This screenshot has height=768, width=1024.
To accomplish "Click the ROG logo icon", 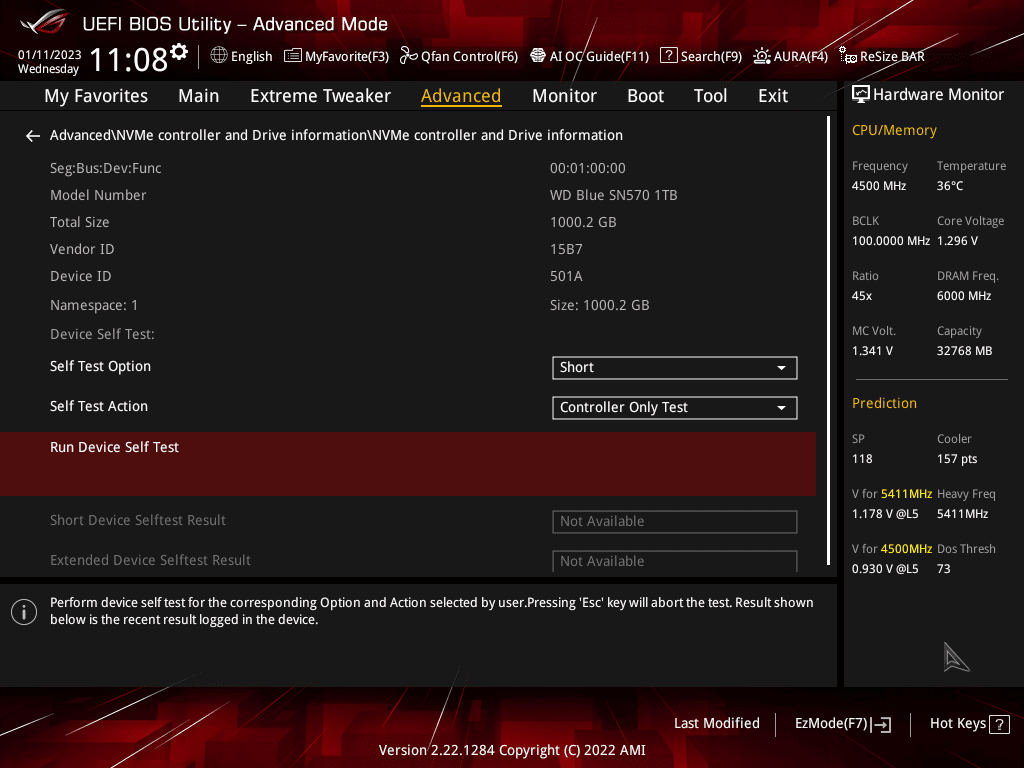I will click(x=44, y=22).
